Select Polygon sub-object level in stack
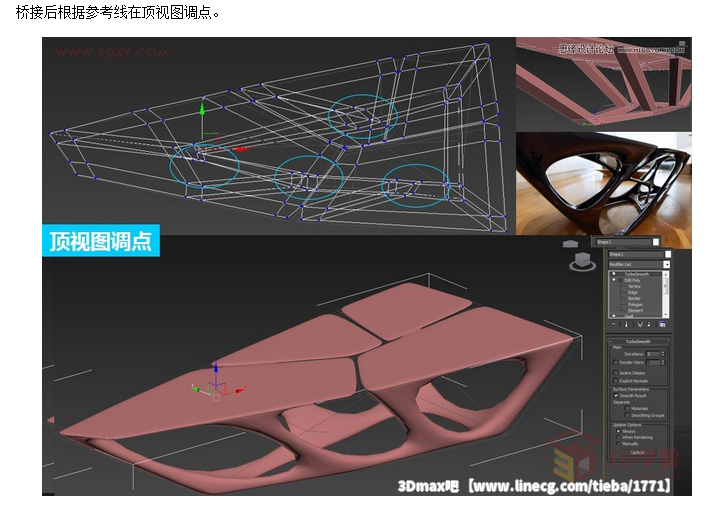This screenshot has width=710, height=505. click(x=635, y=304)
